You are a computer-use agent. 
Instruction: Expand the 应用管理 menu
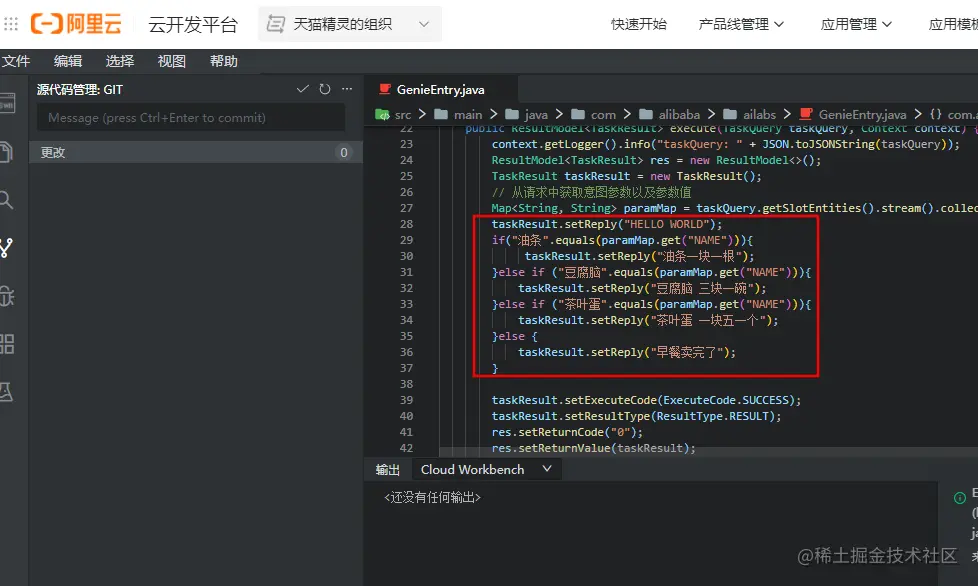click(856, 24)
